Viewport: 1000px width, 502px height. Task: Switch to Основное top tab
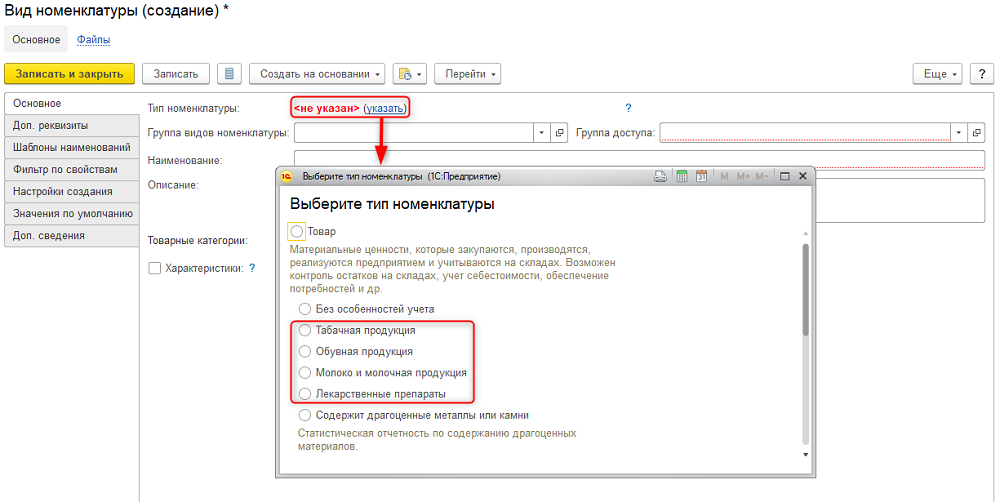click(x=36, y=40)
